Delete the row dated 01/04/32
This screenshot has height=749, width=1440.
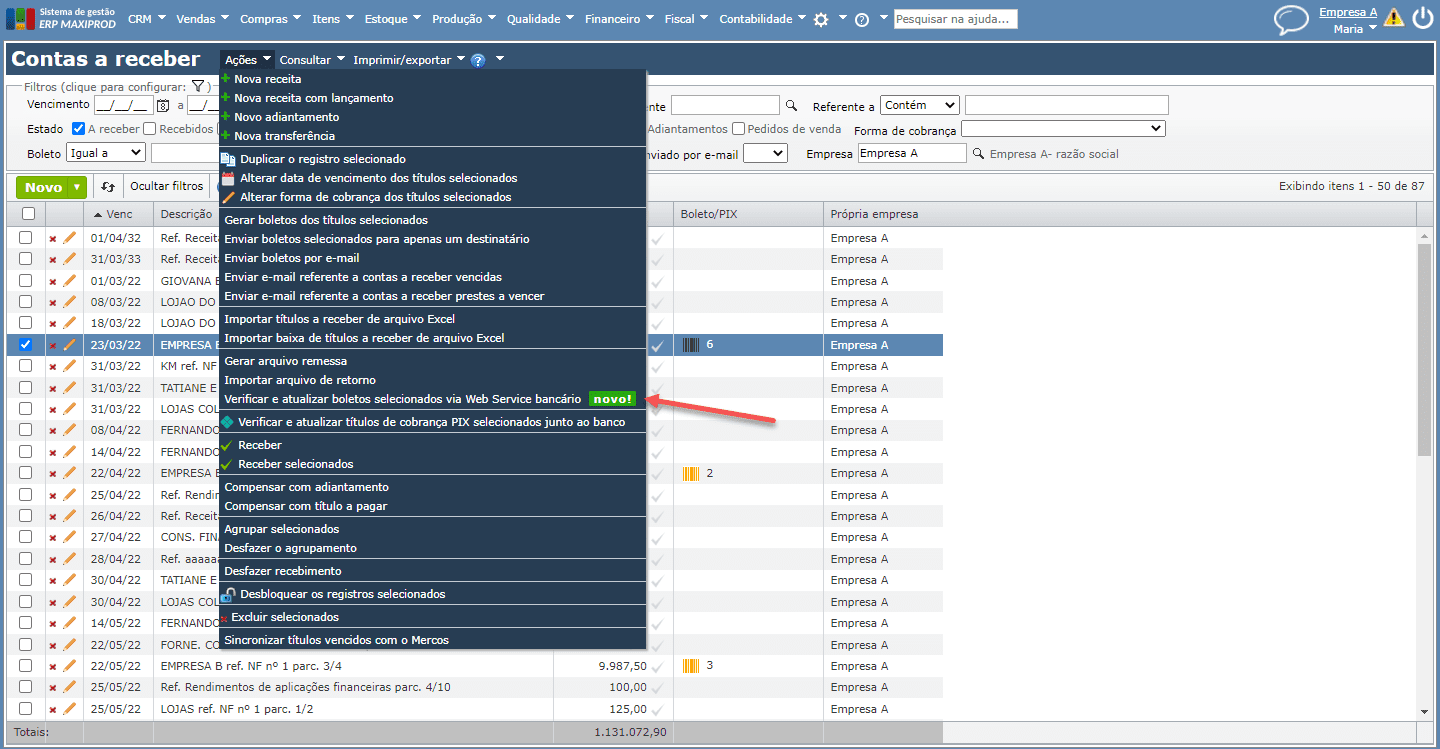pyautogui.click(x=53, y=238)
